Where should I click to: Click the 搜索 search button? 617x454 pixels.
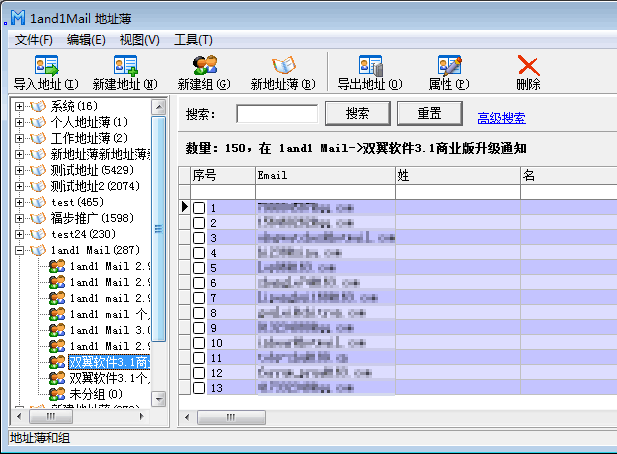pos(357,113)
